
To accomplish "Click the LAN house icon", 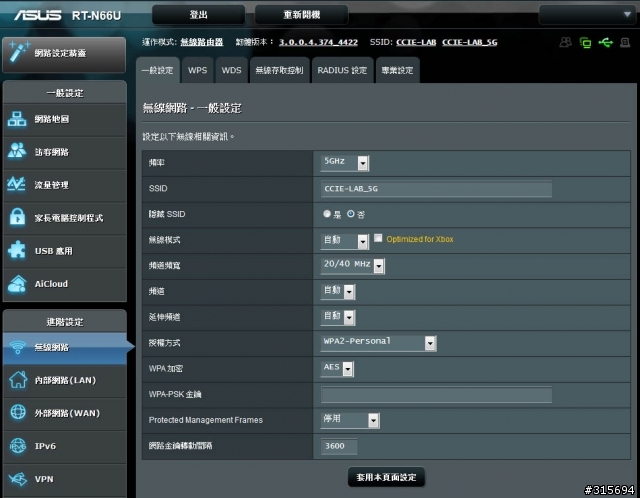I will pos(18,380).
